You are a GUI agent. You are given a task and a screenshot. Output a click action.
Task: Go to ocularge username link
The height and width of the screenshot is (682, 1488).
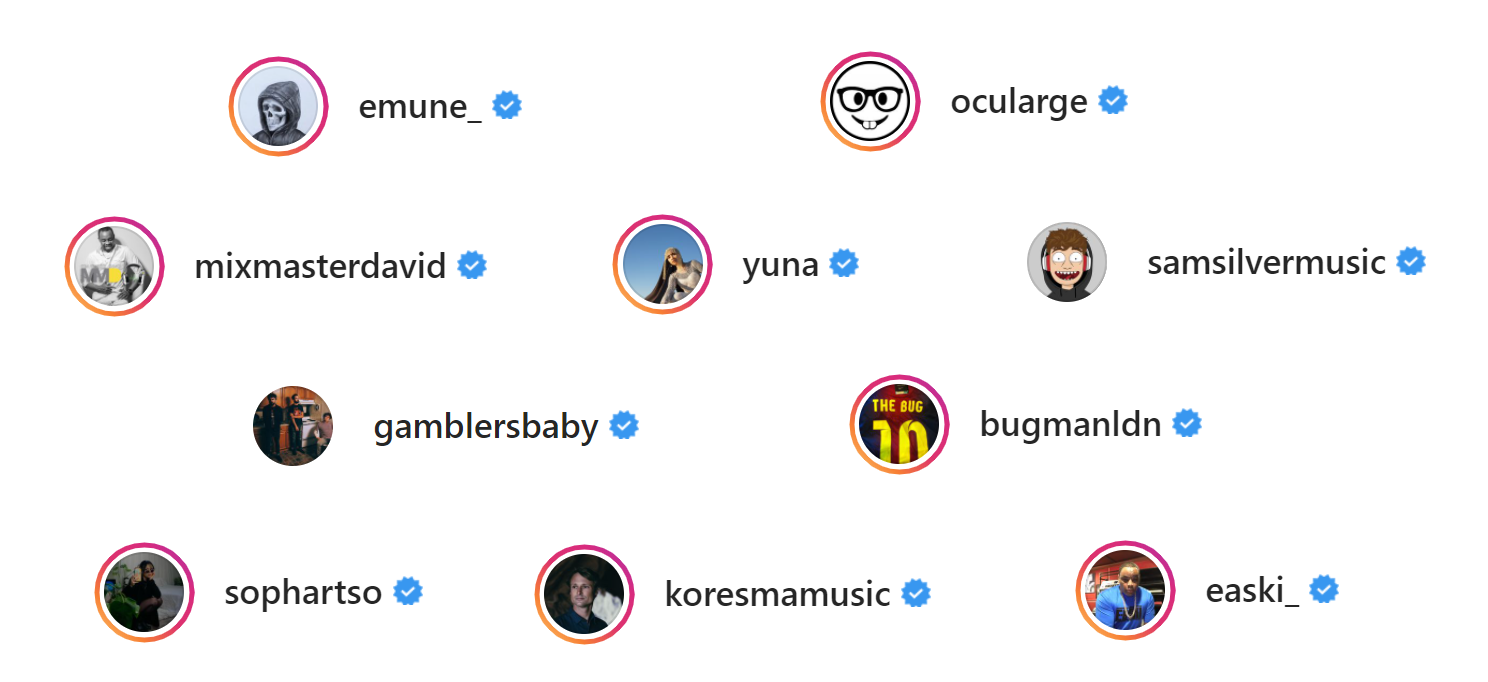1019,102
